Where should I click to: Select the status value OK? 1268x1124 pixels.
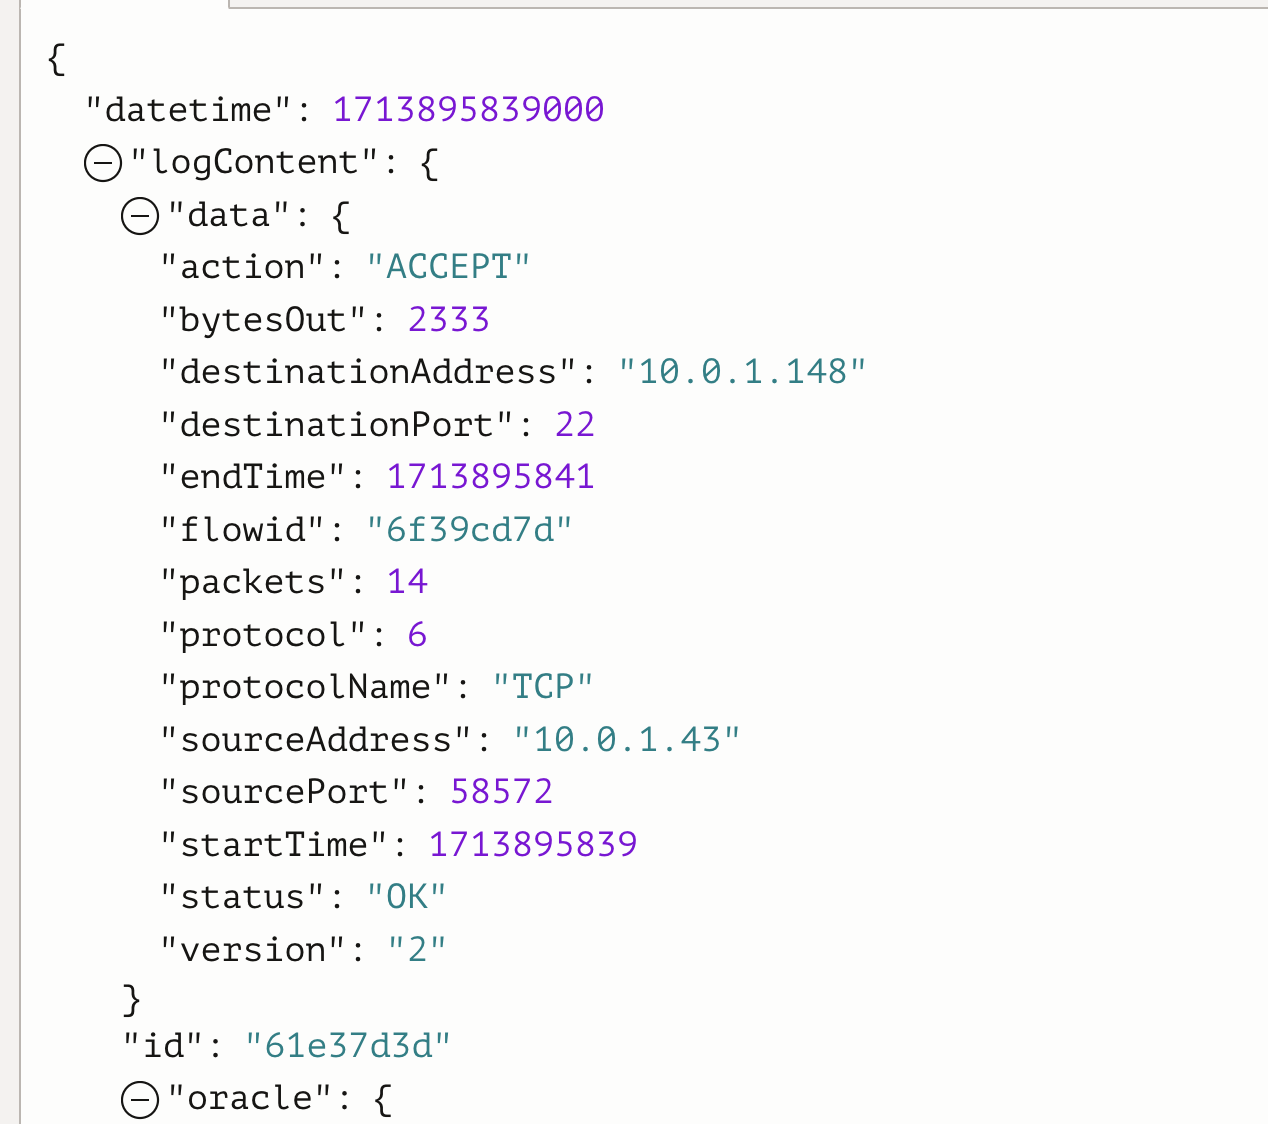(x=406, y=897)
